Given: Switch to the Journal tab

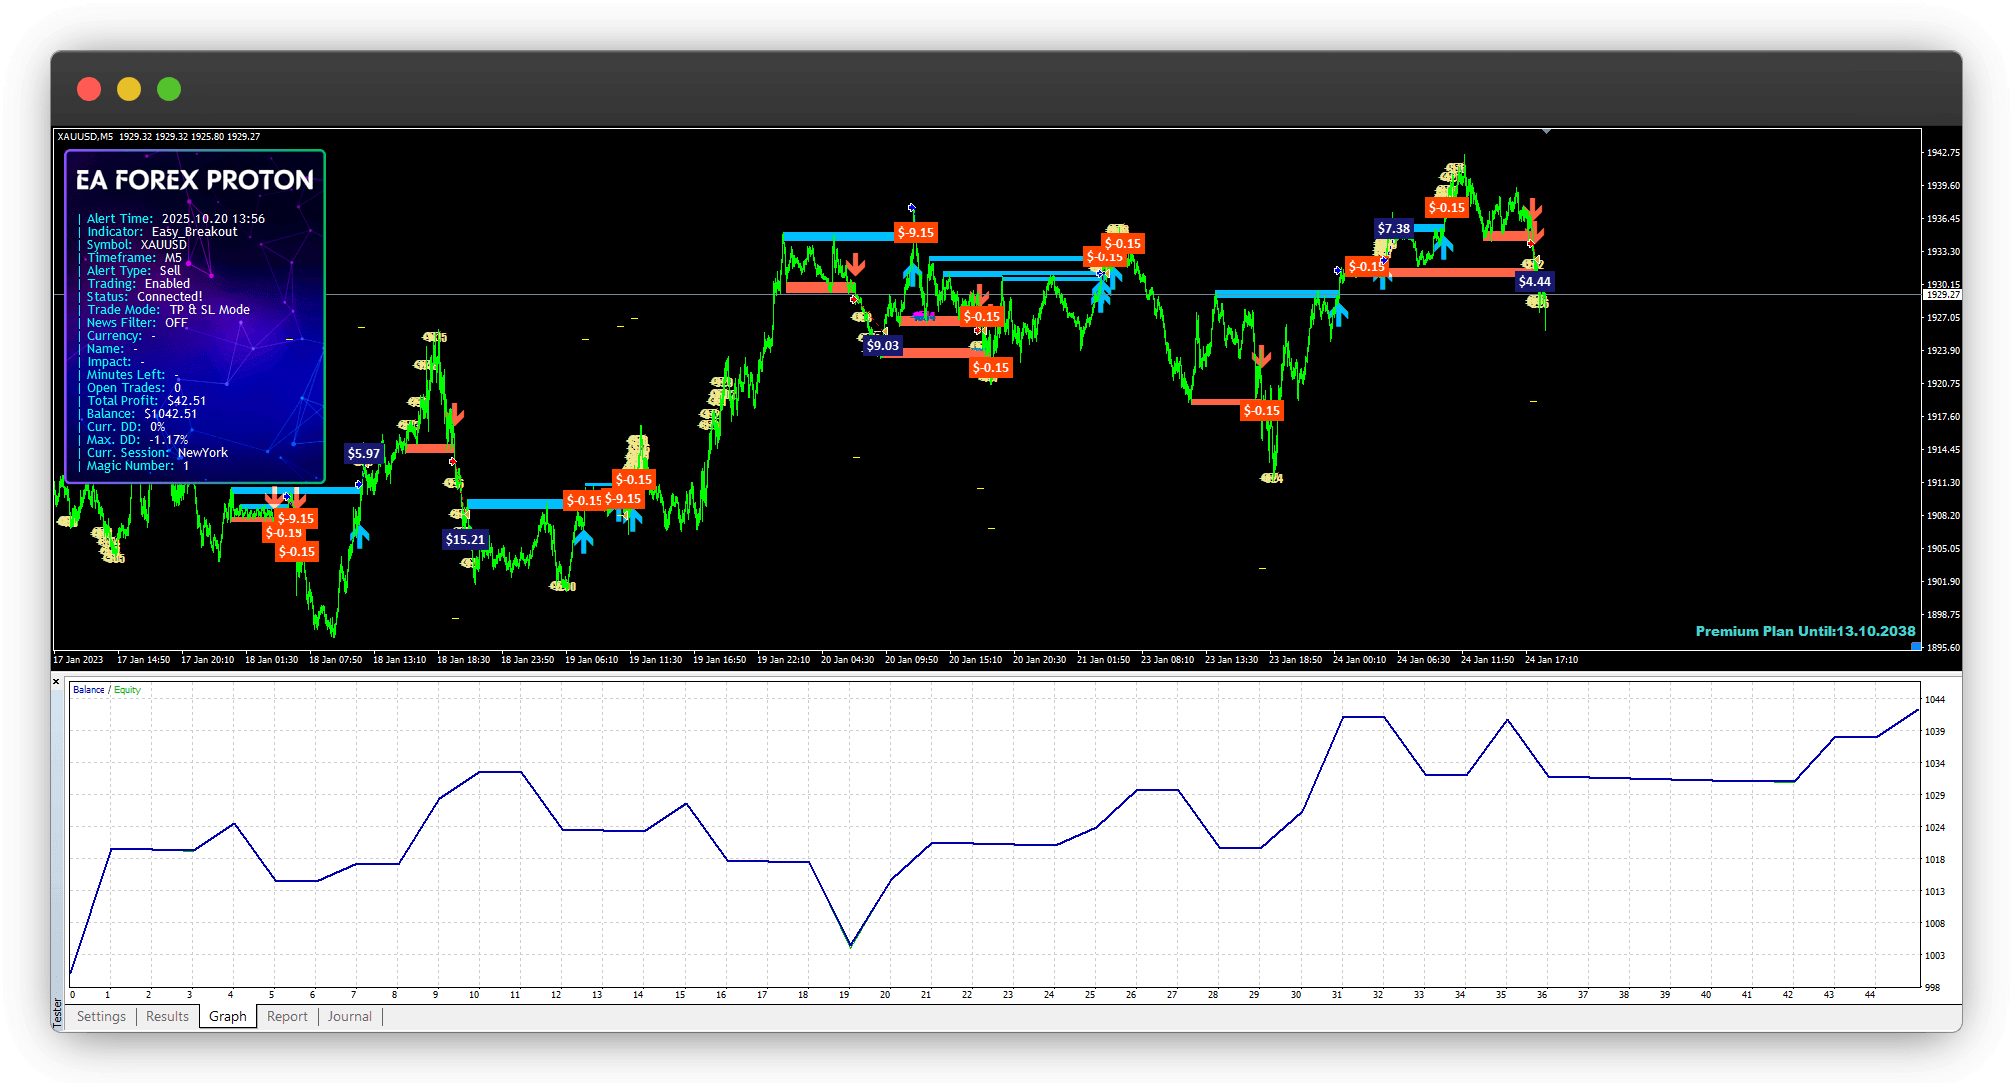Looking at the screenshot, I should click(x=349, y=1016).
